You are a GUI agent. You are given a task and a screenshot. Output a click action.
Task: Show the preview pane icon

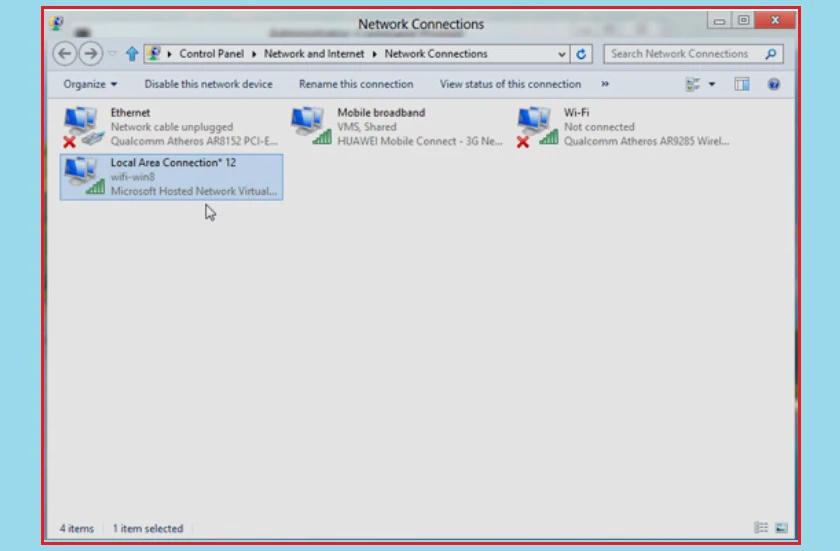click(x=742, y=84)
